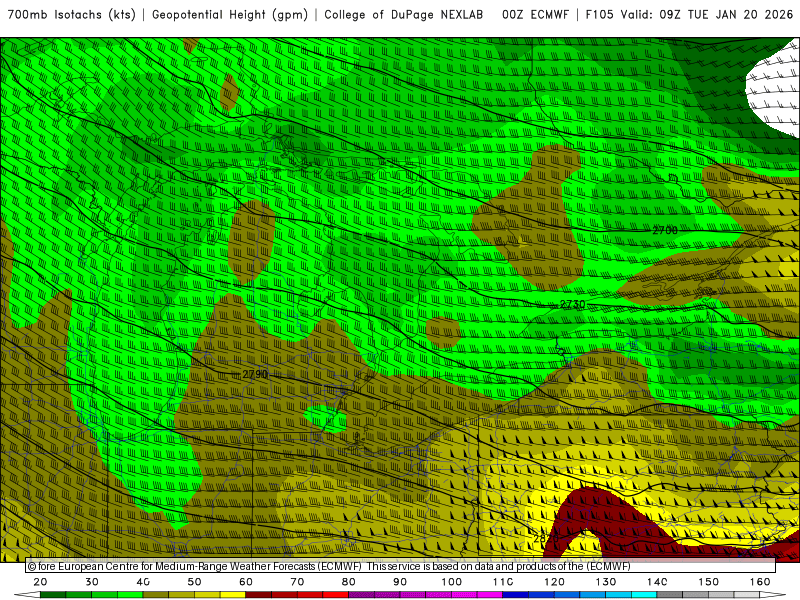Viewport: 800px width, 600px height.
Task: Click the 120 value on the color scale
Action: pyautogui.click(x=554, y=582)
